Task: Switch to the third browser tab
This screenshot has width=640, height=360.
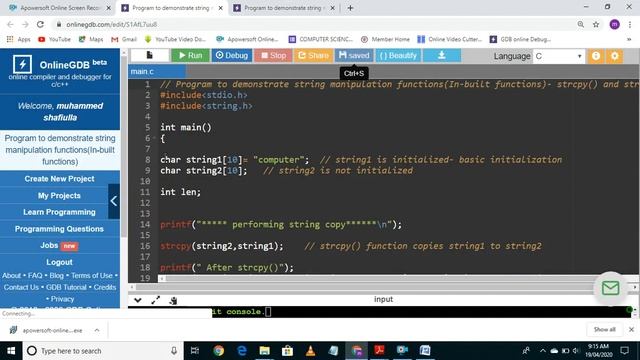Action: point(284,8)
